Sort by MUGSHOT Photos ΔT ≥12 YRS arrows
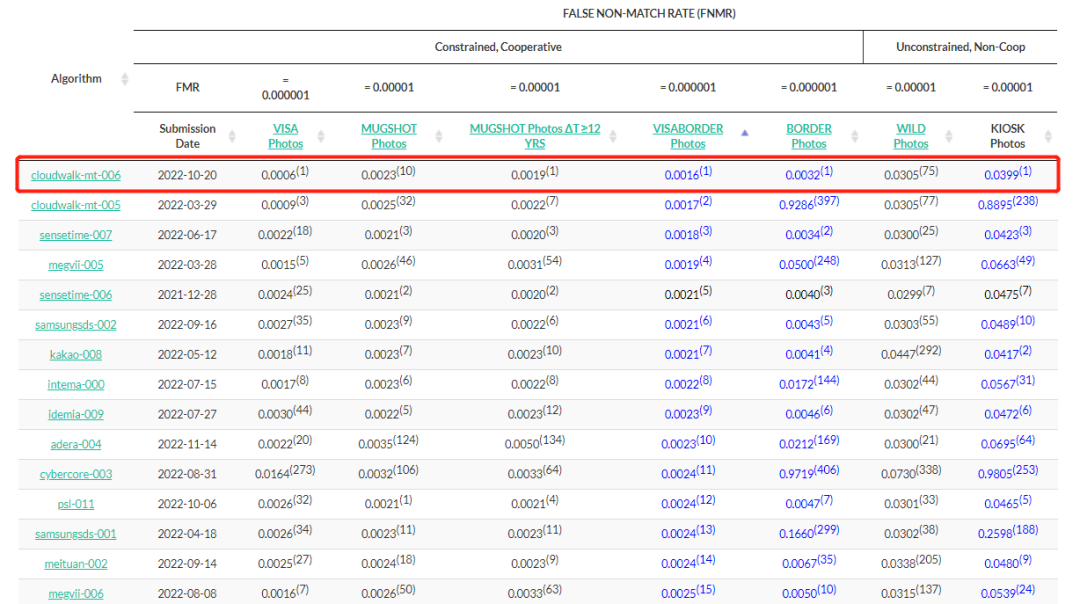 click(x=622, y=136)
